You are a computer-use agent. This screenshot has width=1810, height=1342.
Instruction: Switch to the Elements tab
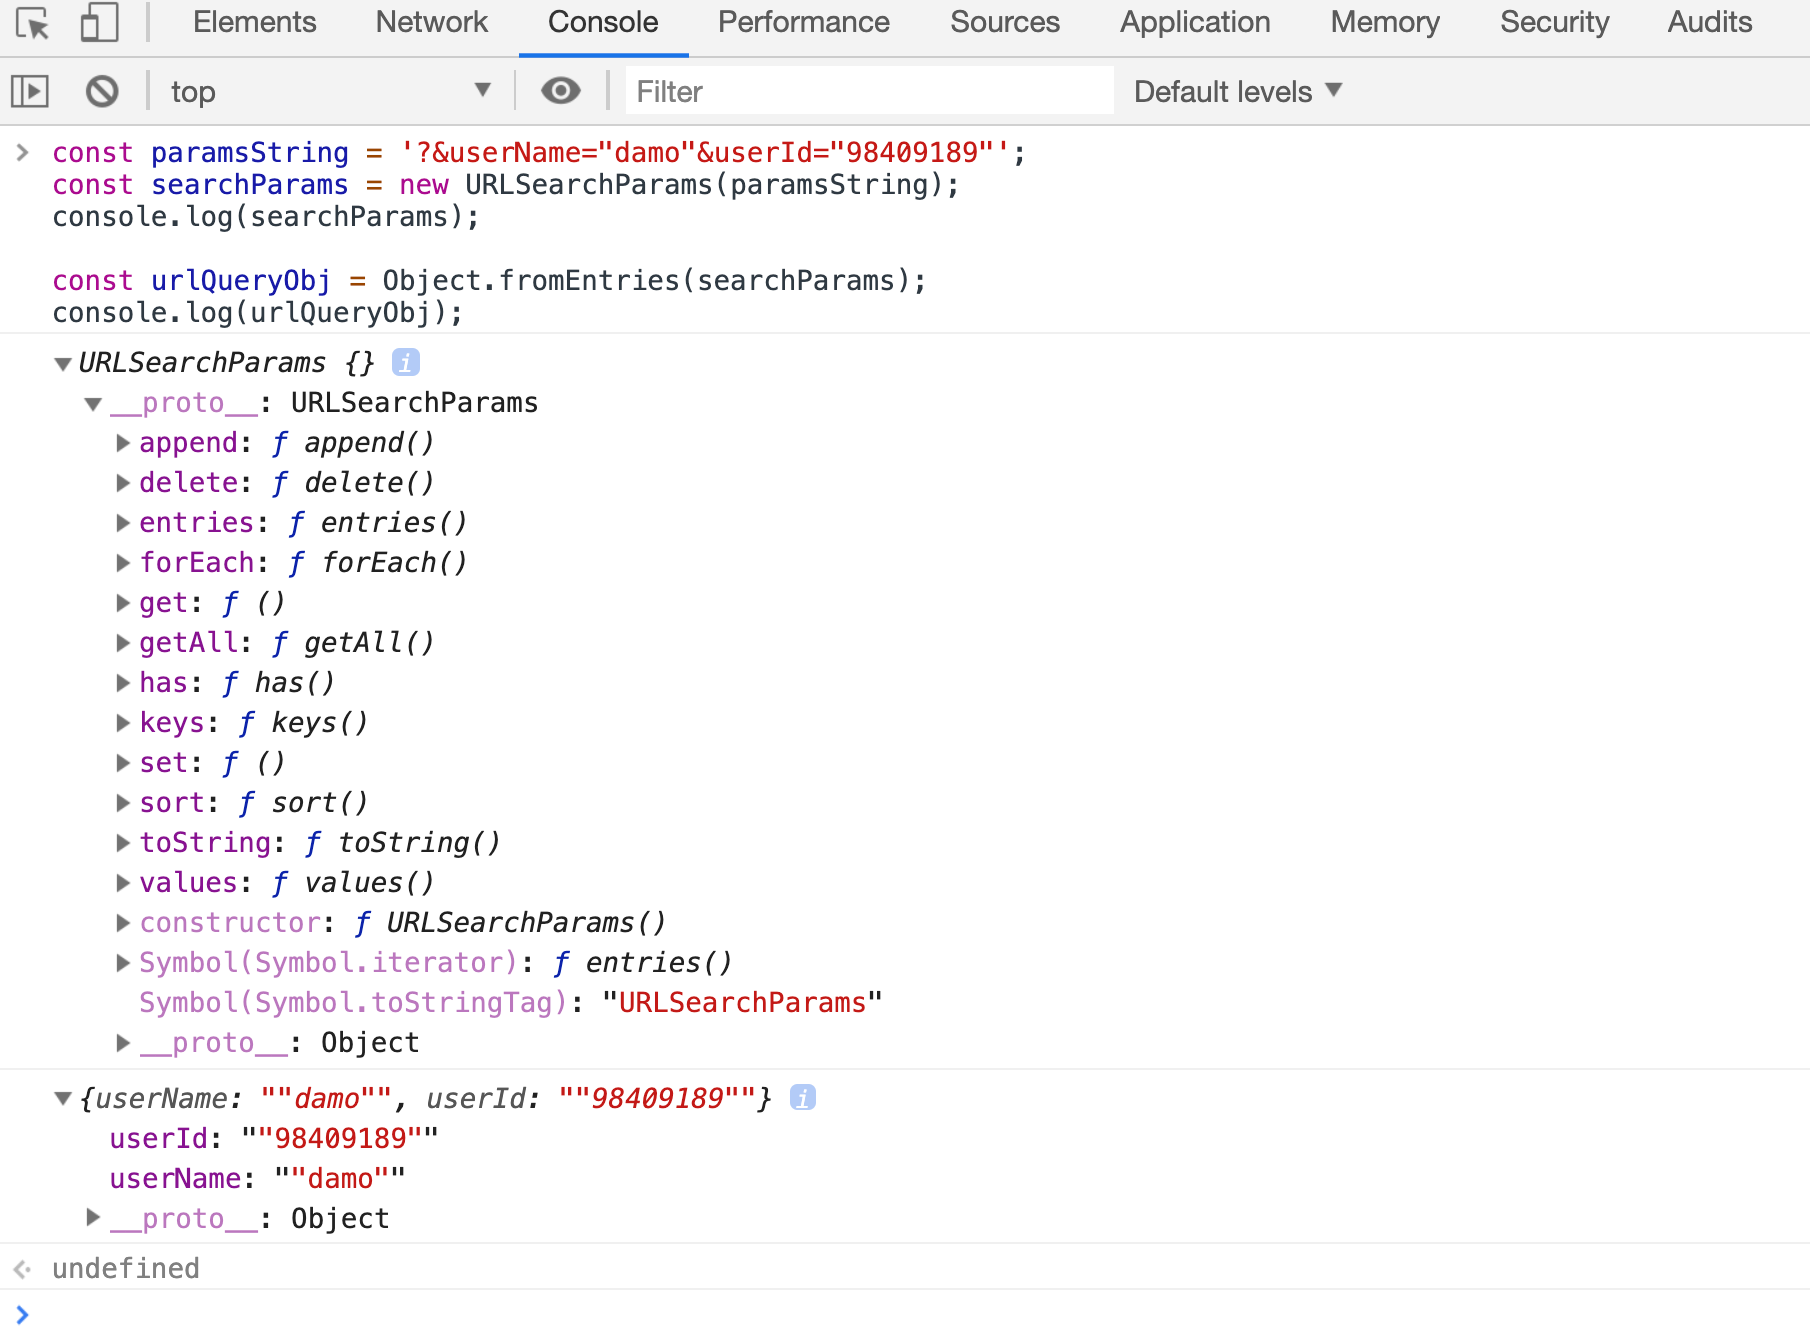(254, 22)
